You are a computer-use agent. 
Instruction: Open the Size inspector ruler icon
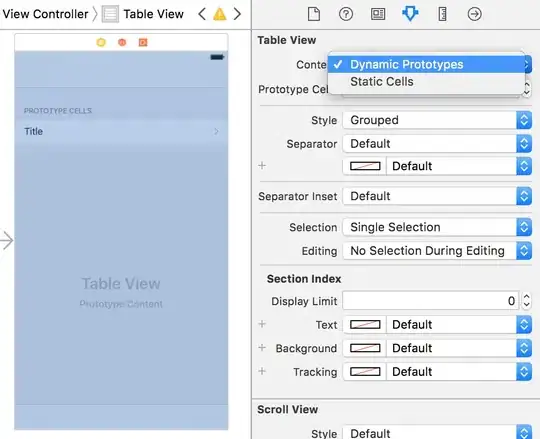[x=442, y=14]
